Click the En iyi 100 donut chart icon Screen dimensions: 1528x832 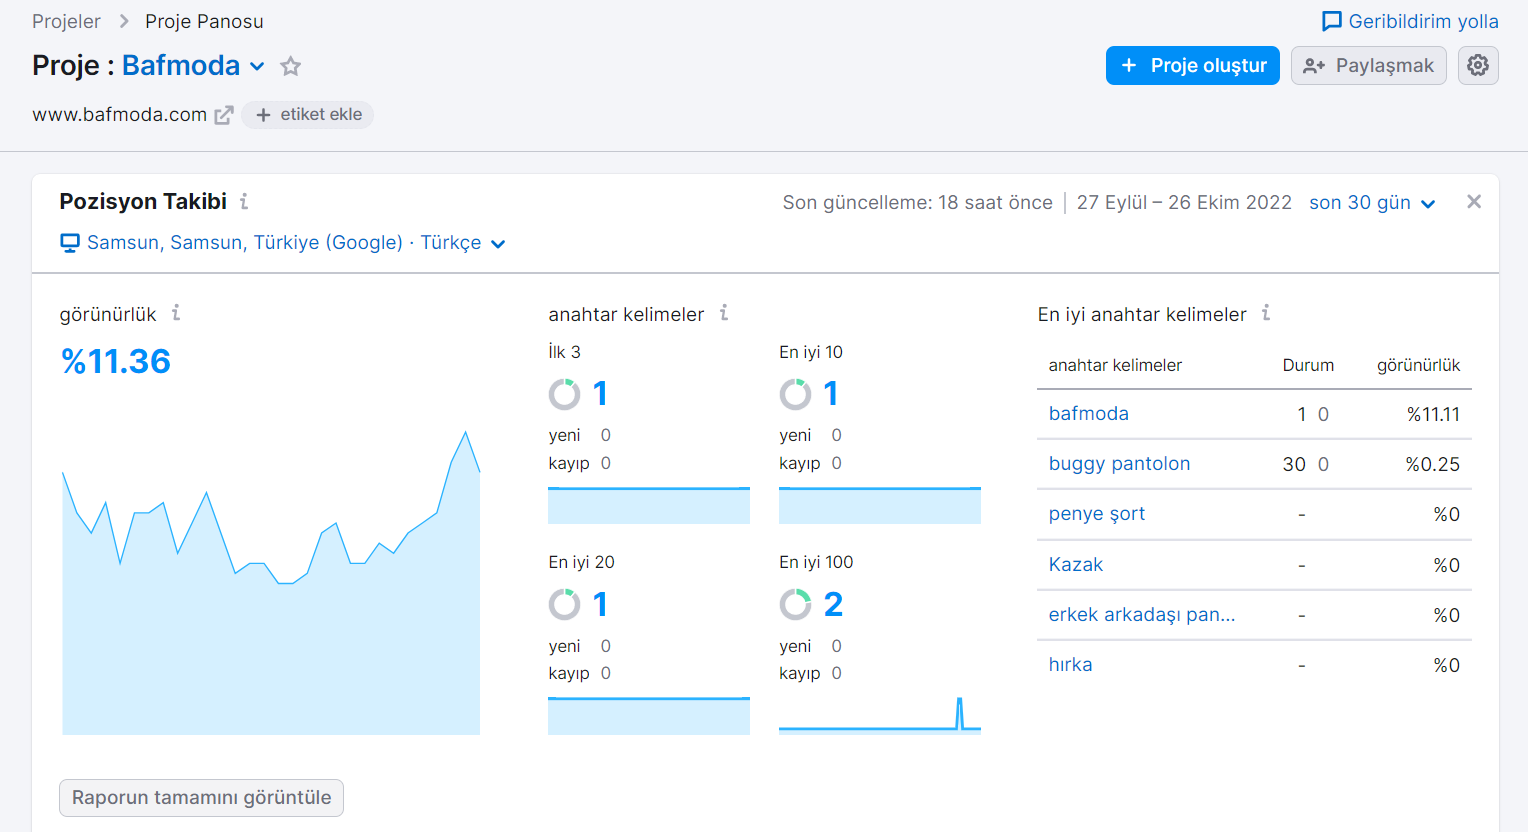click(x=795, y=604)
